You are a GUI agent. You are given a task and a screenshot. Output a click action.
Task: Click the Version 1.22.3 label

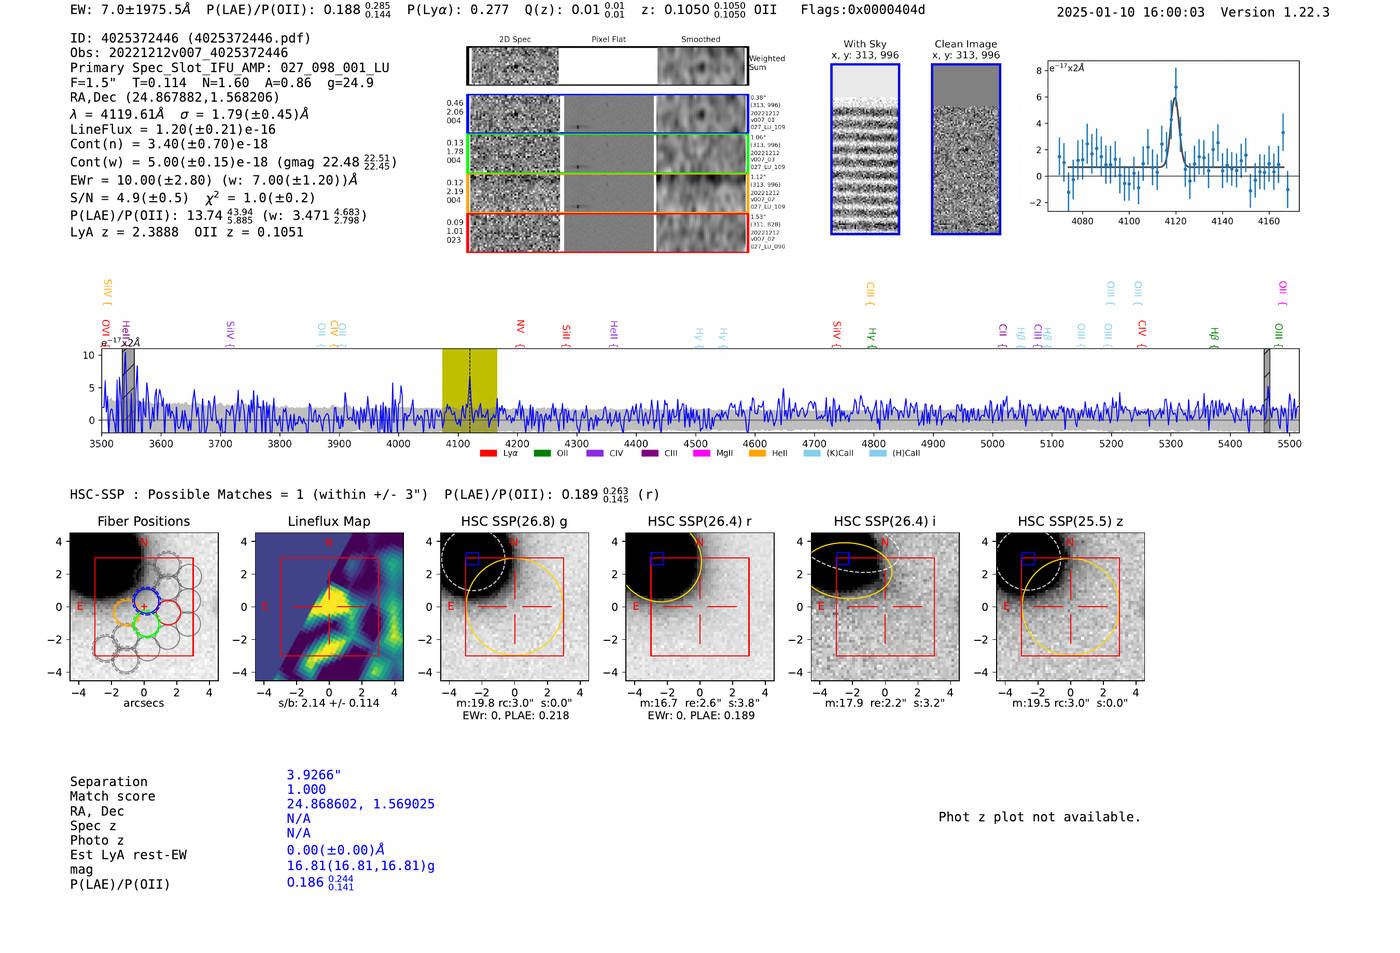[1275, 12]
